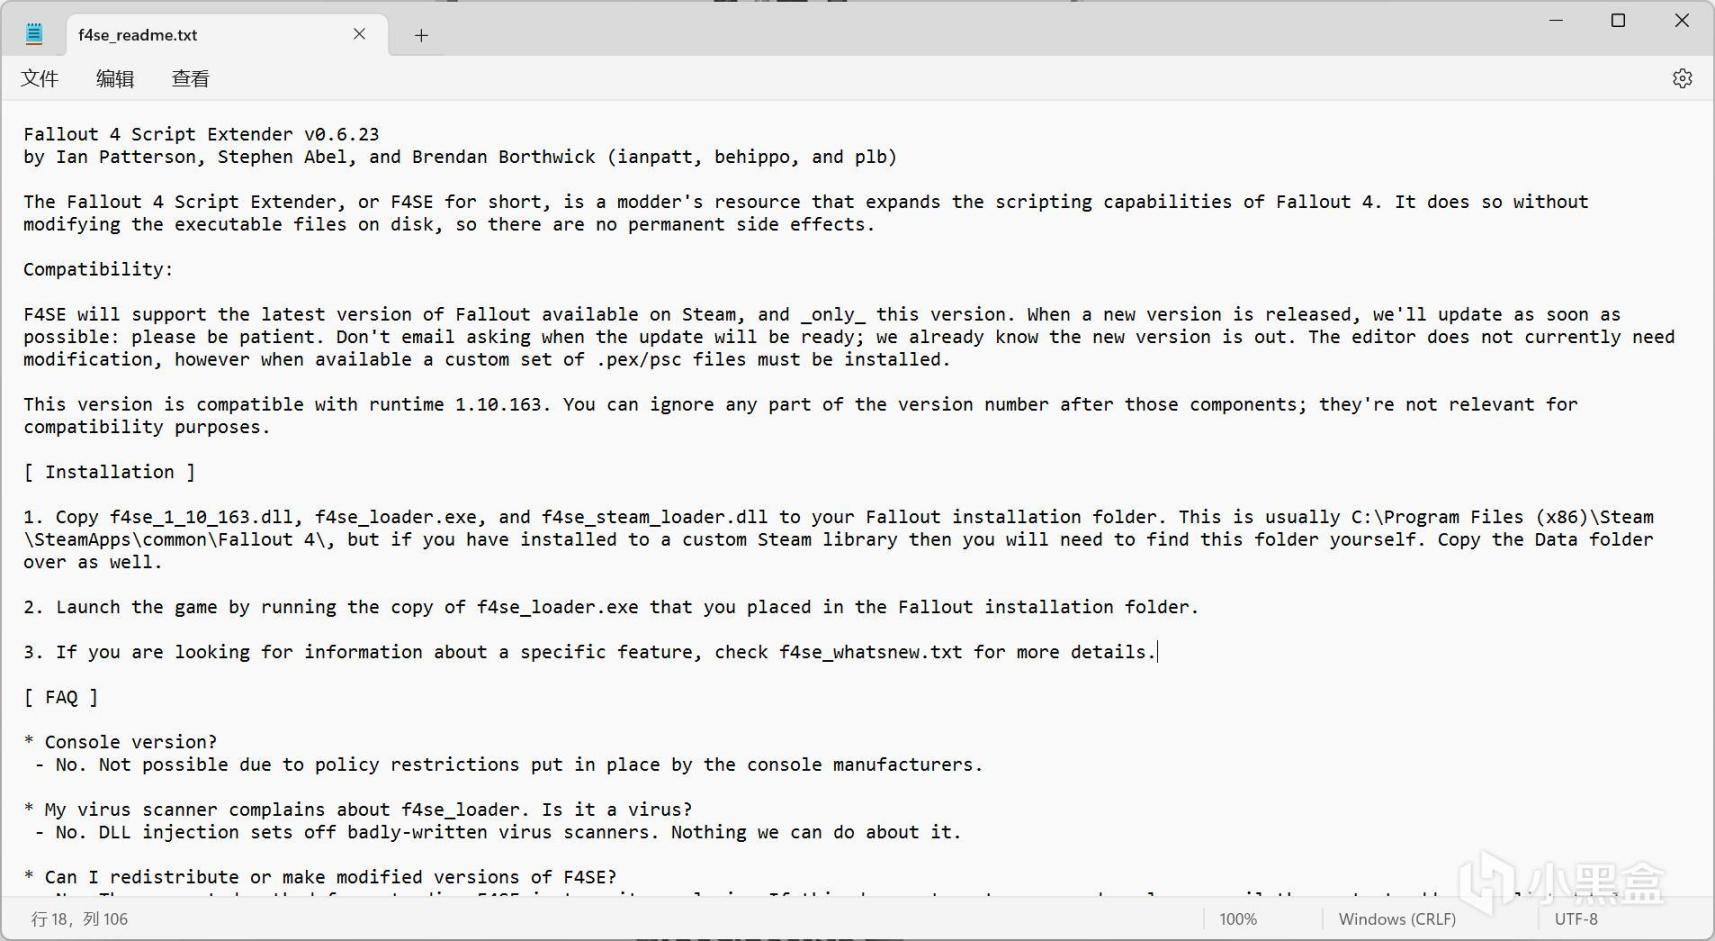Screen dimensions: 1715x941
Task: Click the title line 'Fallout 4 Script Extender v0.6.23'
Action: pos(201,134)
